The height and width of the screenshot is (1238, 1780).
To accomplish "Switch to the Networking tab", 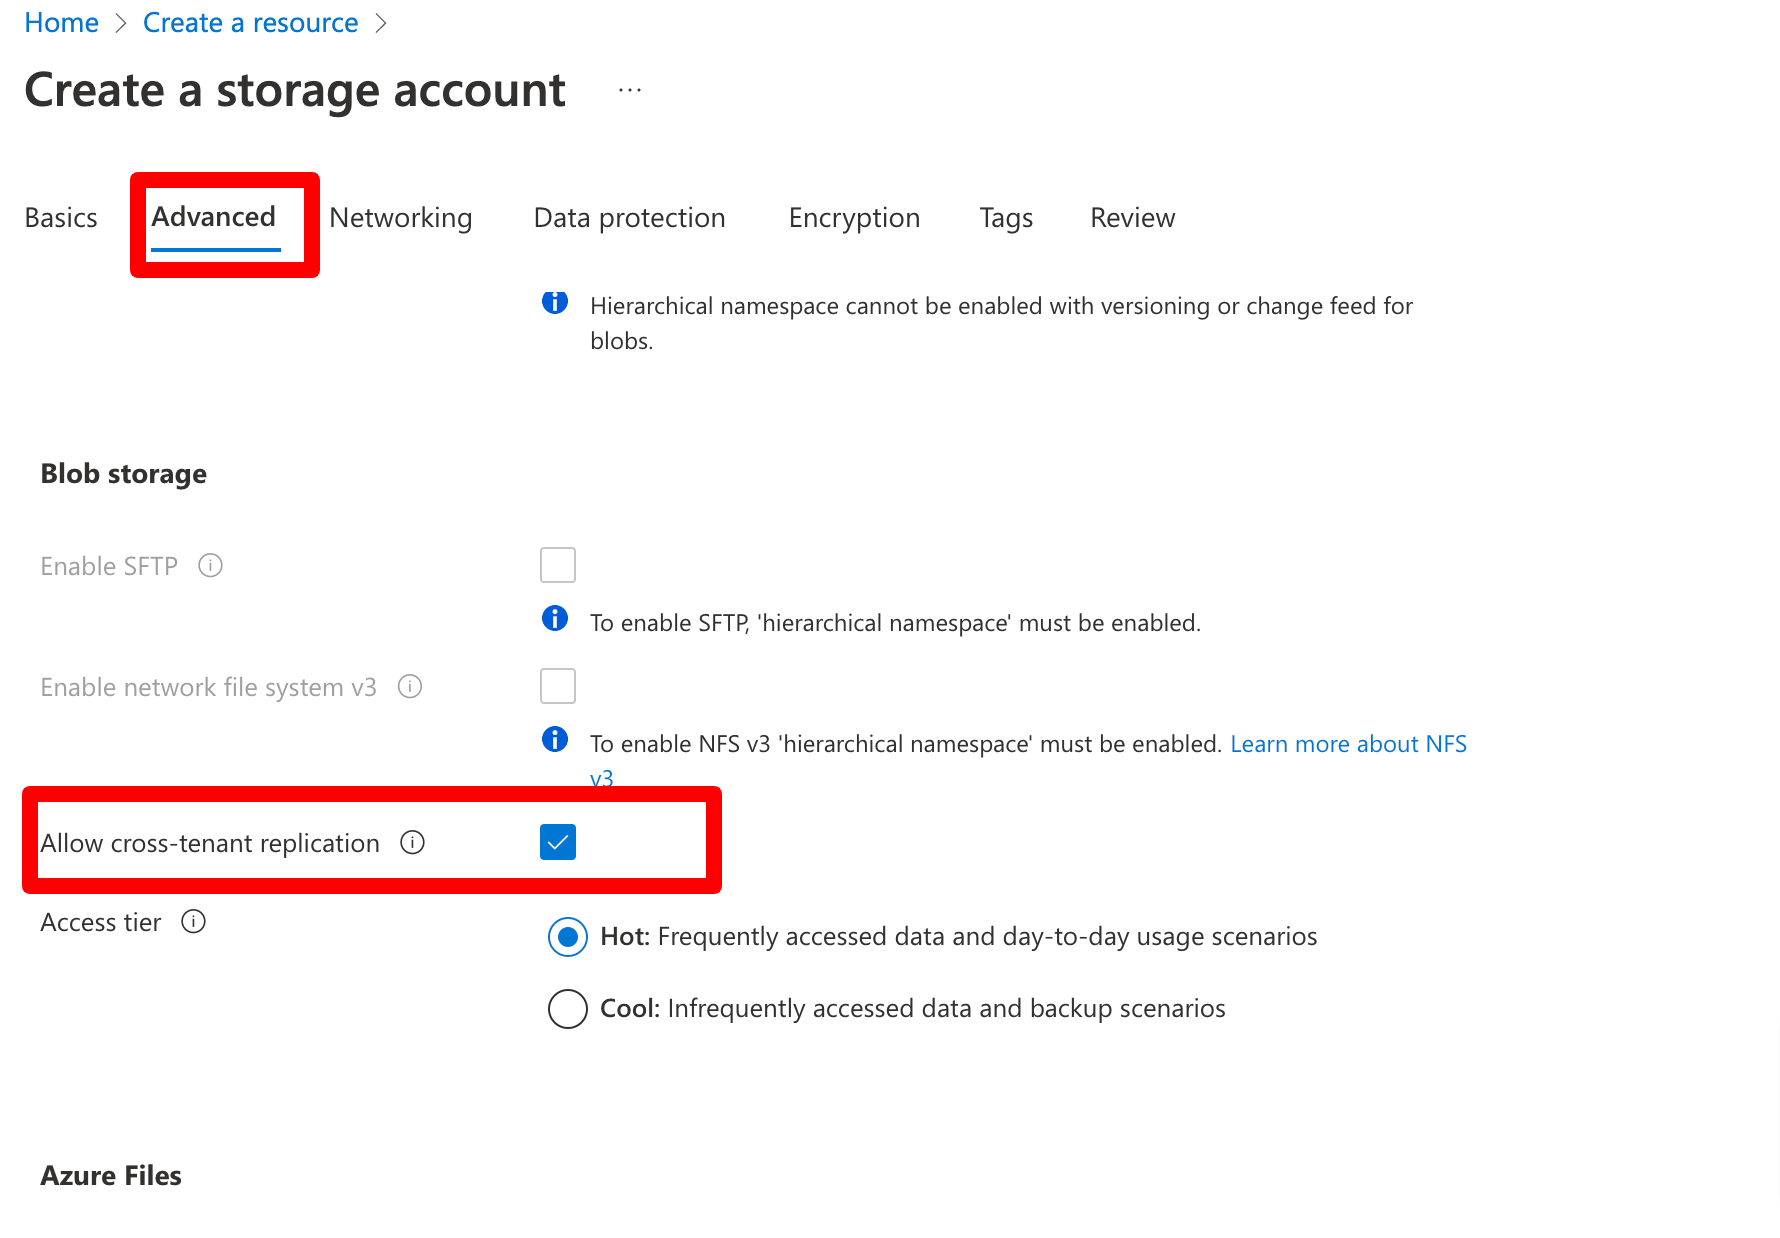I will tap(400, 218).
